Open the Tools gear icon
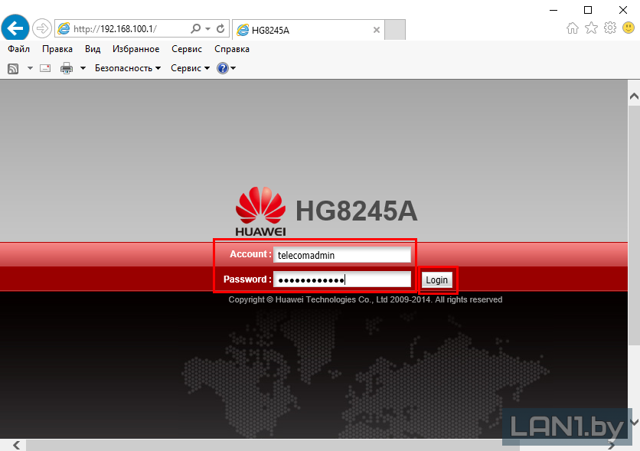 (x=610, y=28)
